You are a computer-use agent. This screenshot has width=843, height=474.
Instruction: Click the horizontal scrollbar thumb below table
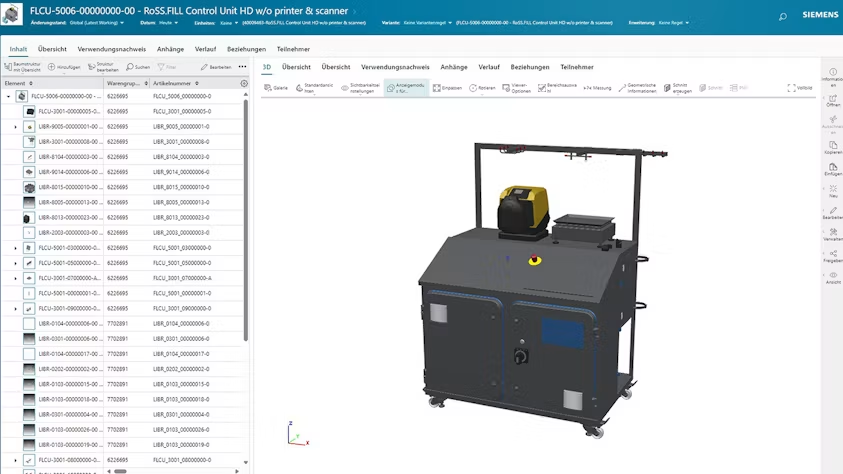click(120, 471)
